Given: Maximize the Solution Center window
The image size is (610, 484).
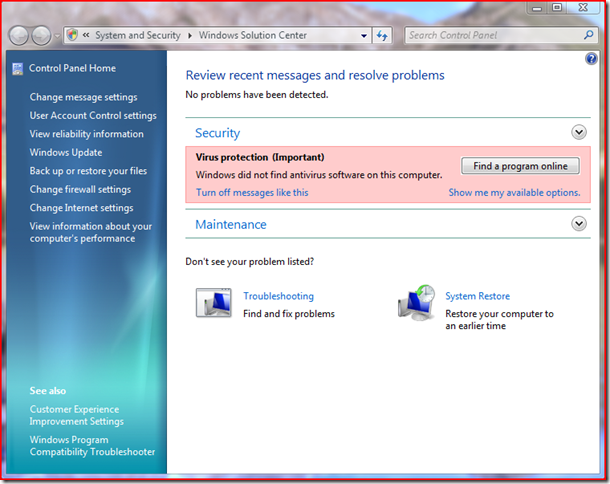Looking at the screenshot, I should (557, 8).
